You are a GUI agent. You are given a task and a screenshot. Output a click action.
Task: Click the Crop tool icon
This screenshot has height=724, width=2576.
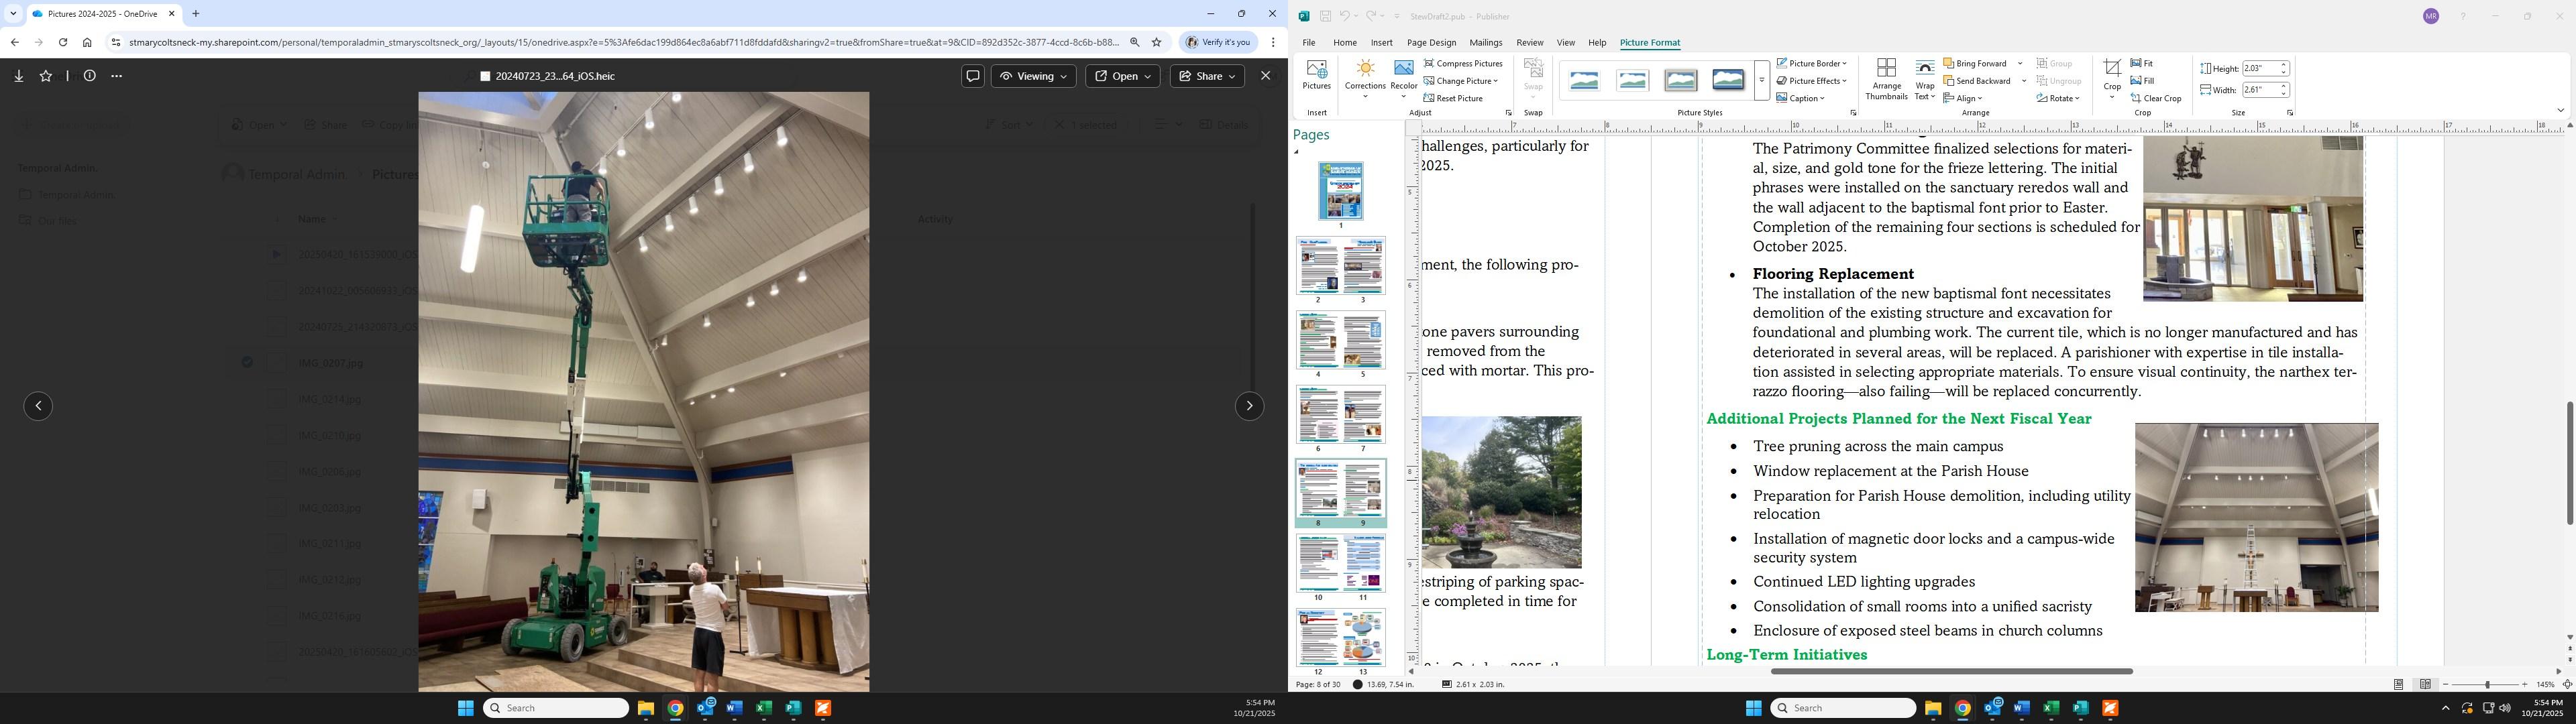[x=2111, y=69]
